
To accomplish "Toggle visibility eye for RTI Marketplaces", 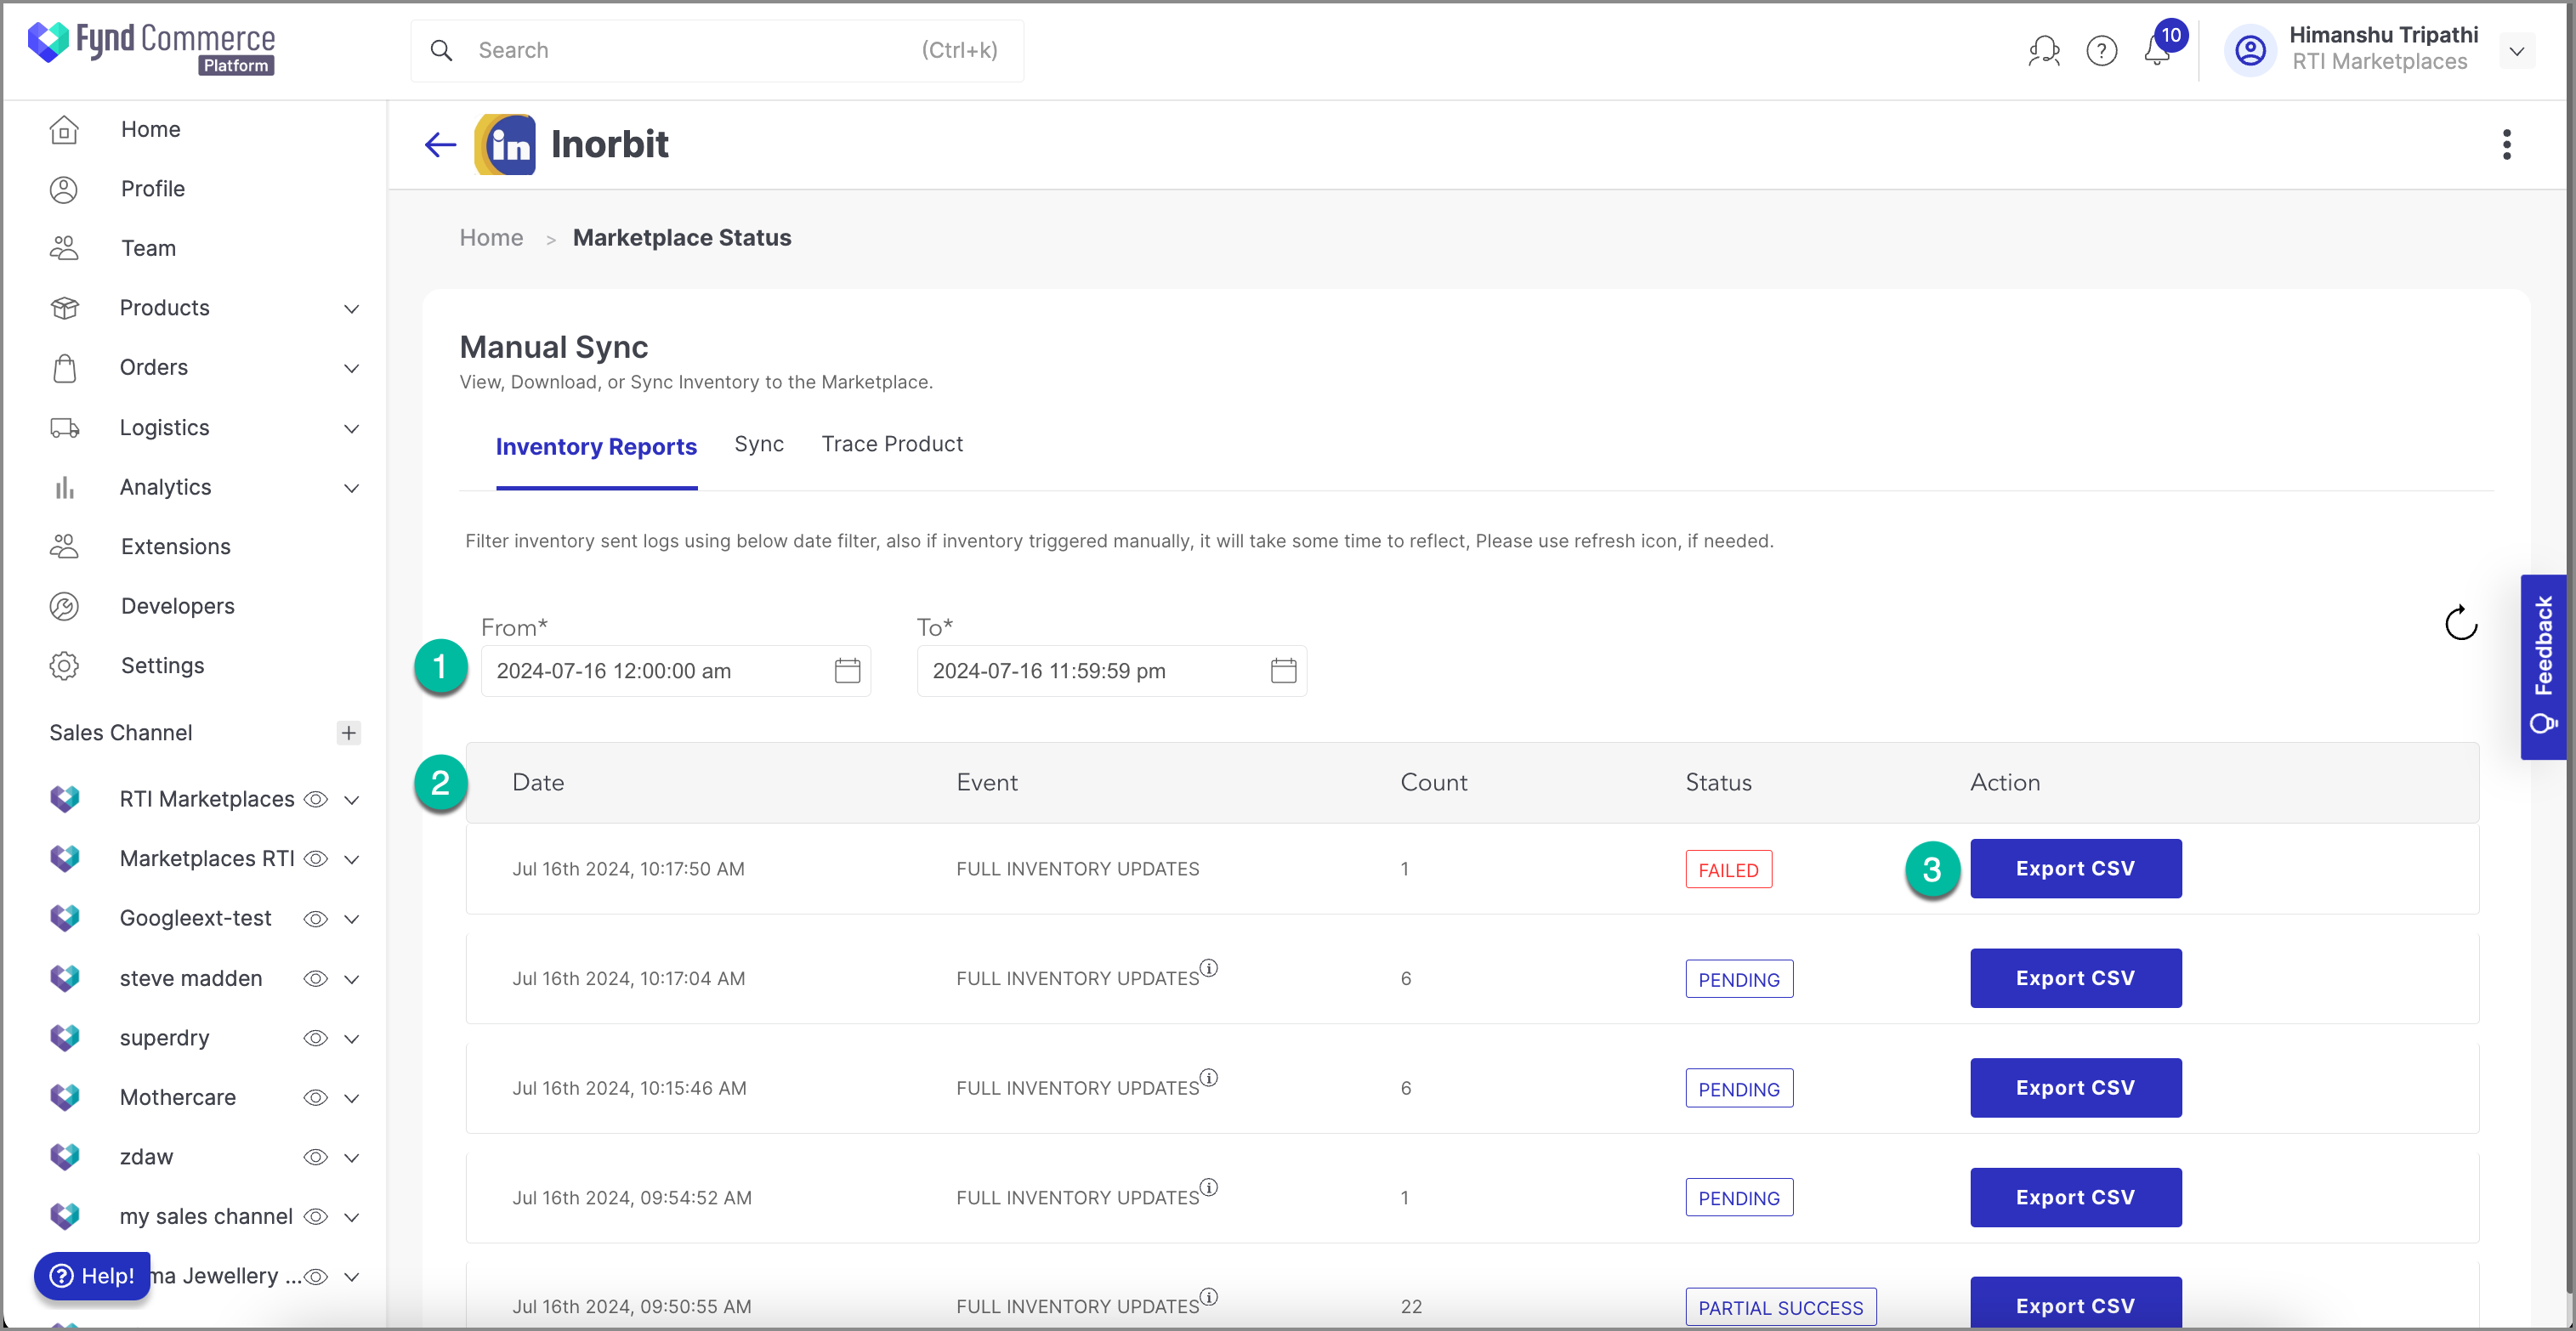I will (316, 799).
